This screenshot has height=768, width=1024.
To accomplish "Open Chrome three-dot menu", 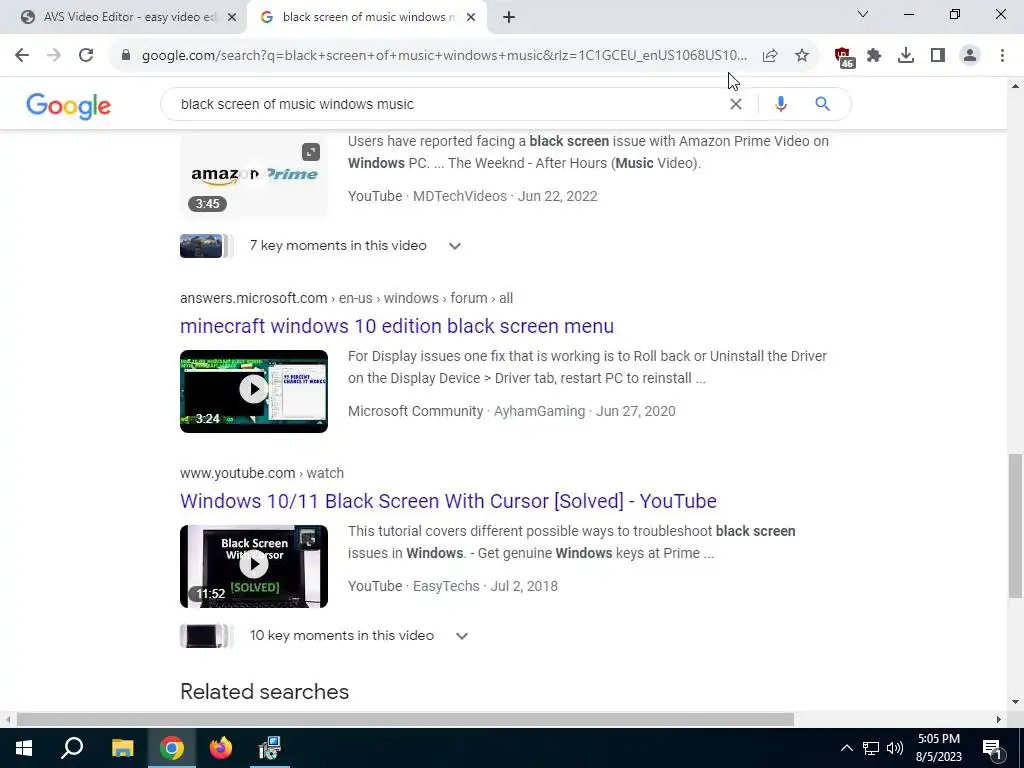I will point(1002,56).
